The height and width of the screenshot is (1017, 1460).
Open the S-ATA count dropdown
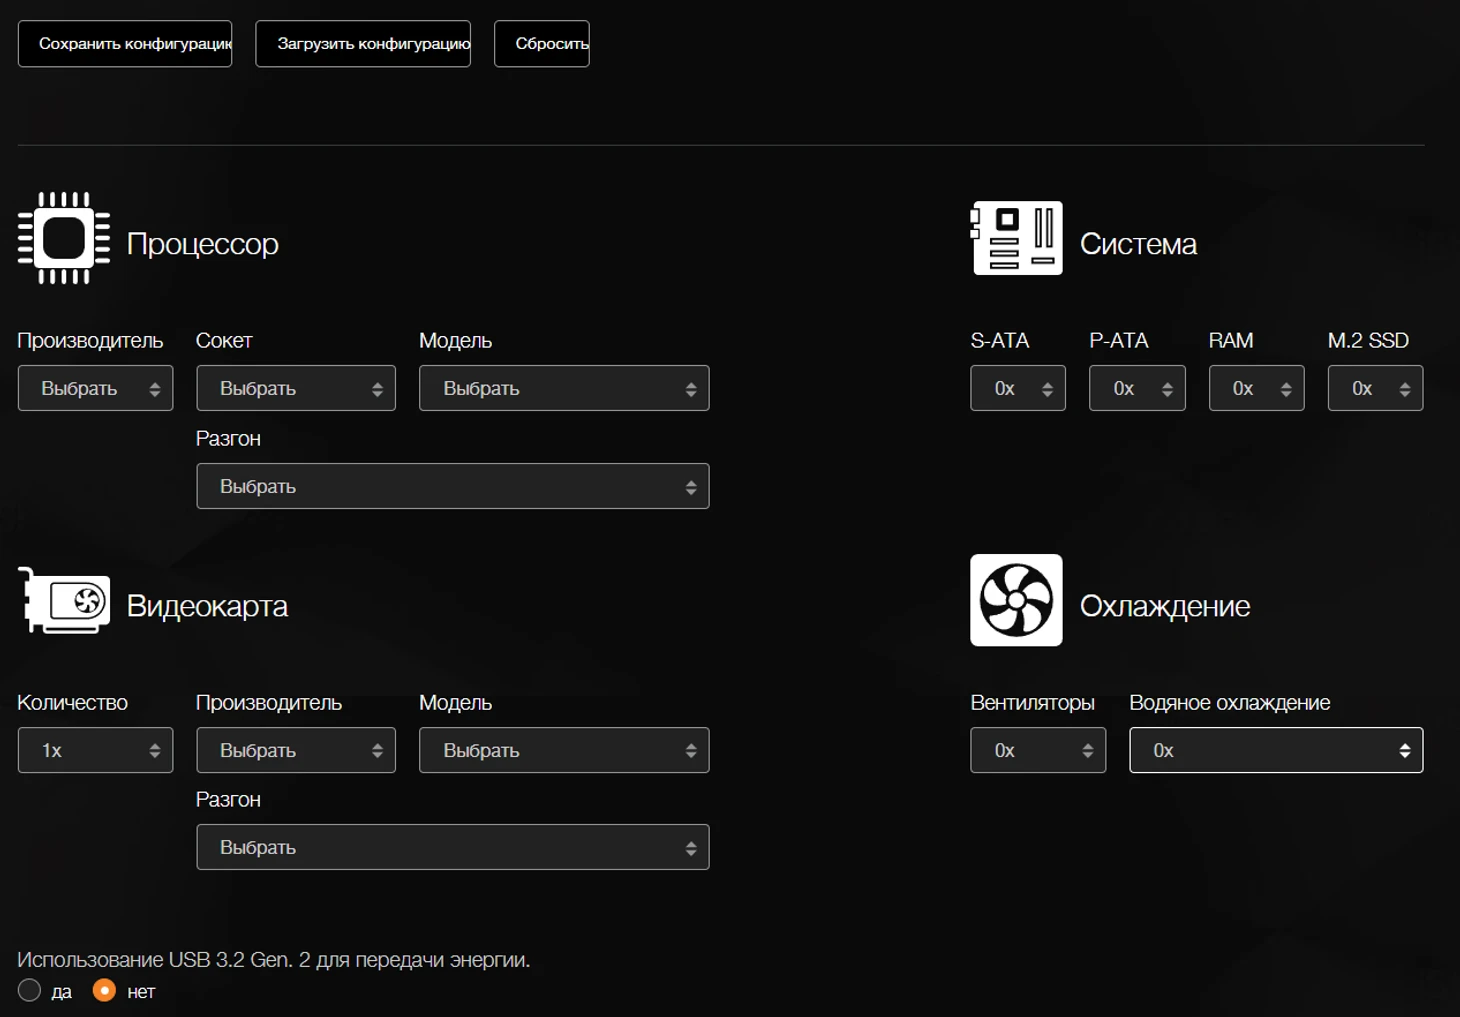point(1017,388)
